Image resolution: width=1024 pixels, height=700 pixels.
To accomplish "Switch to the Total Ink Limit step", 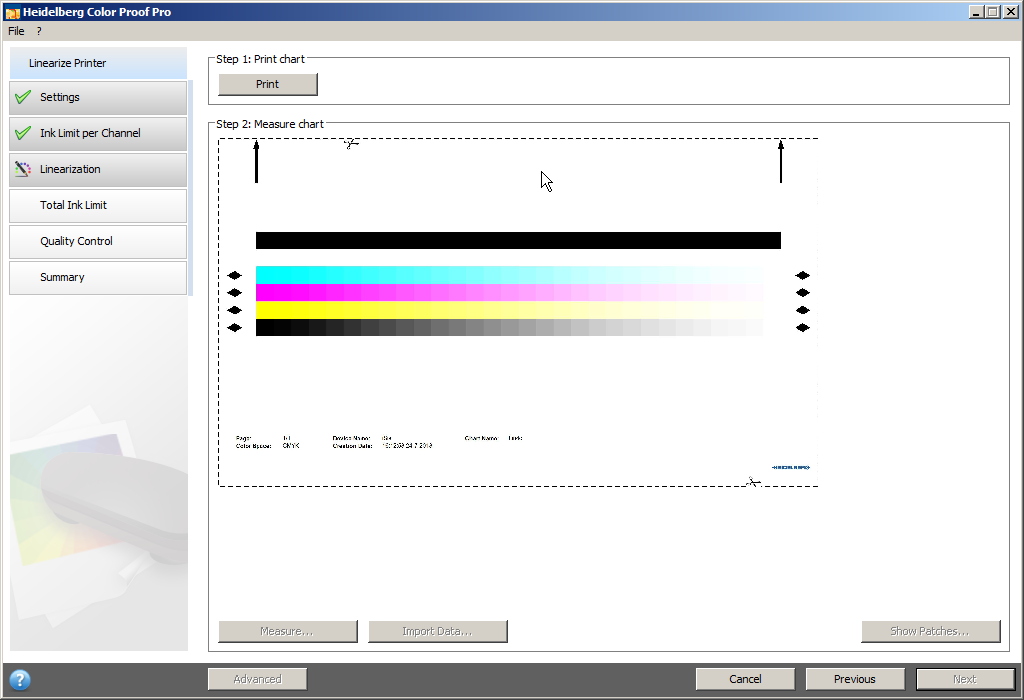I will [x=98, y=205].
